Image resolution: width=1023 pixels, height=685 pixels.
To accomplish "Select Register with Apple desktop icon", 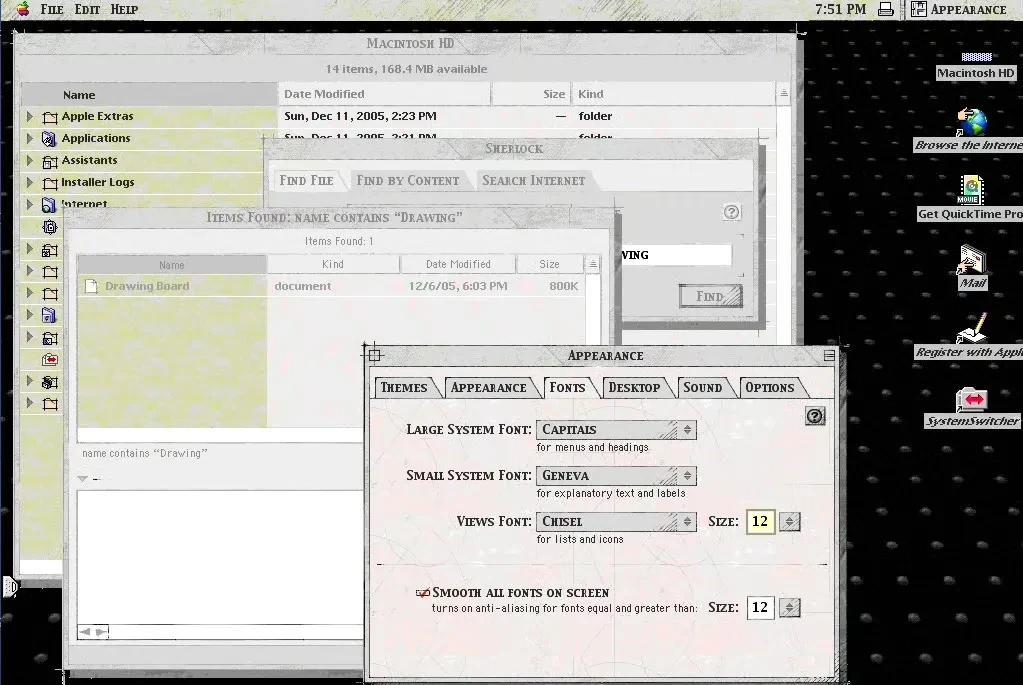I will [x=970, y=336].
